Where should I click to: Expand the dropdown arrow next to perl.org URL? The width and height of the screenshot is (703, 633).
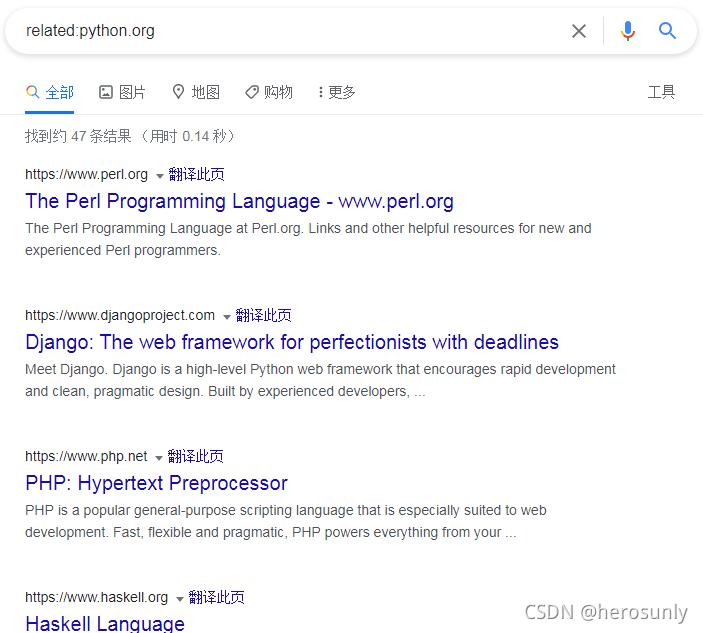(x=159, y=176)
